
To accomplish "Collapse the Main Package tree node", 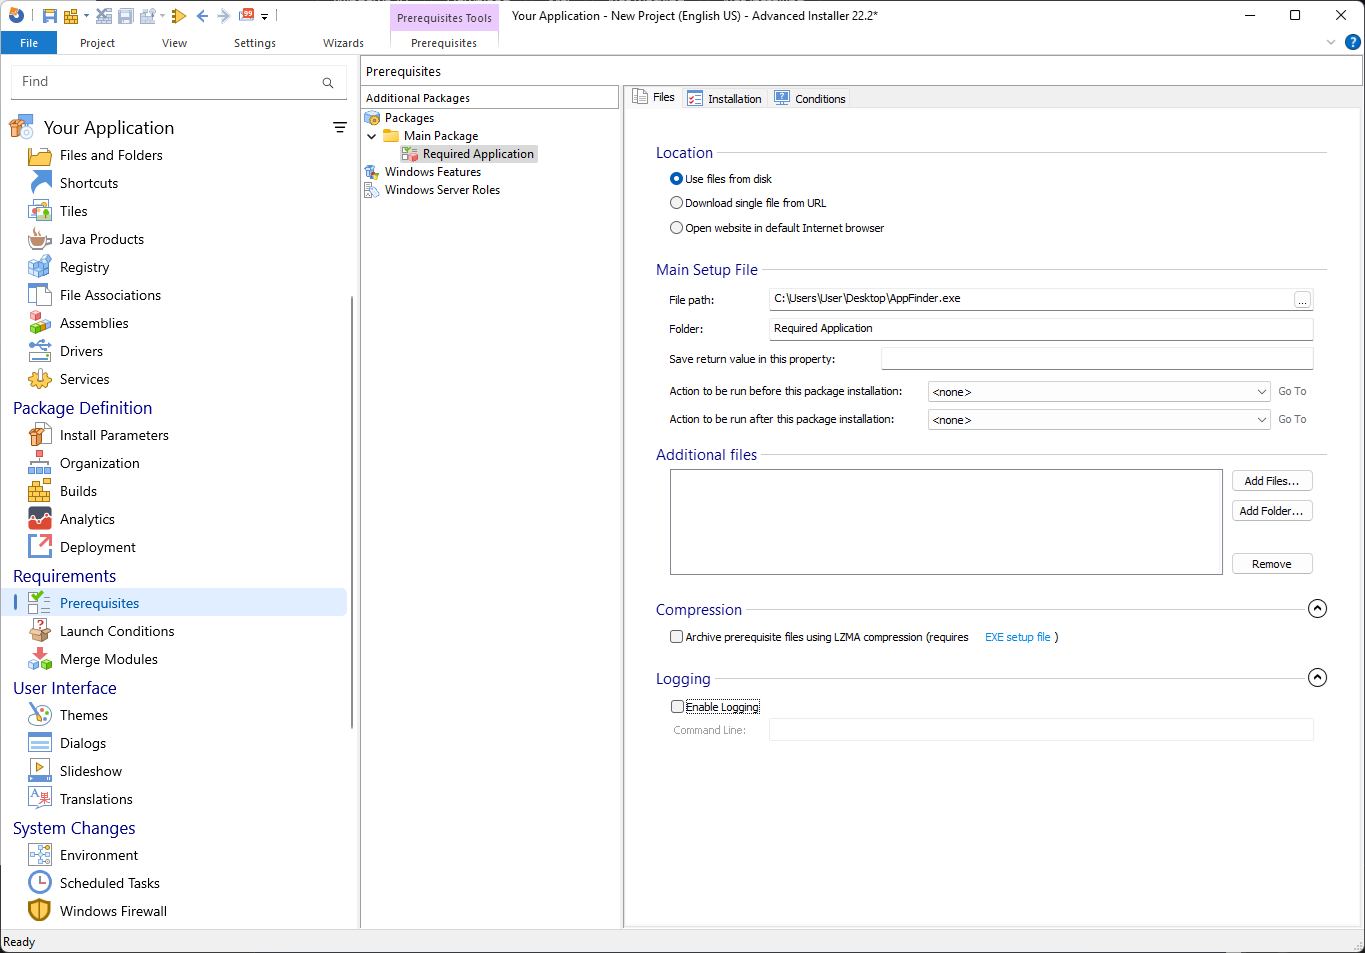I will click(372, 136).
